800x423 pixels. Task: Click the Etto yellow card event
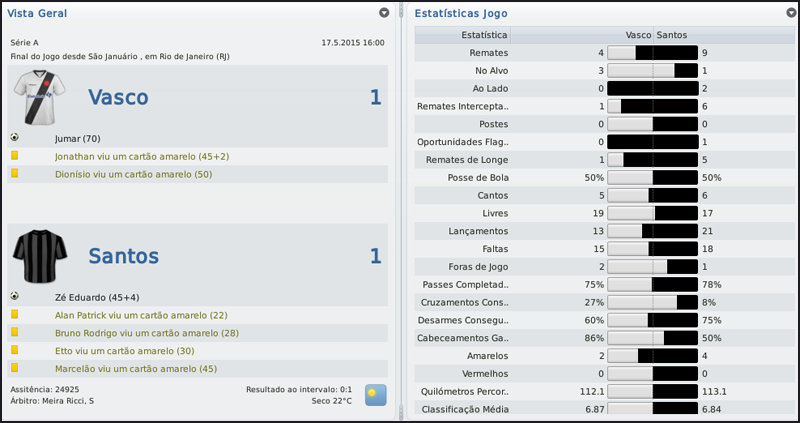[126, 351]
